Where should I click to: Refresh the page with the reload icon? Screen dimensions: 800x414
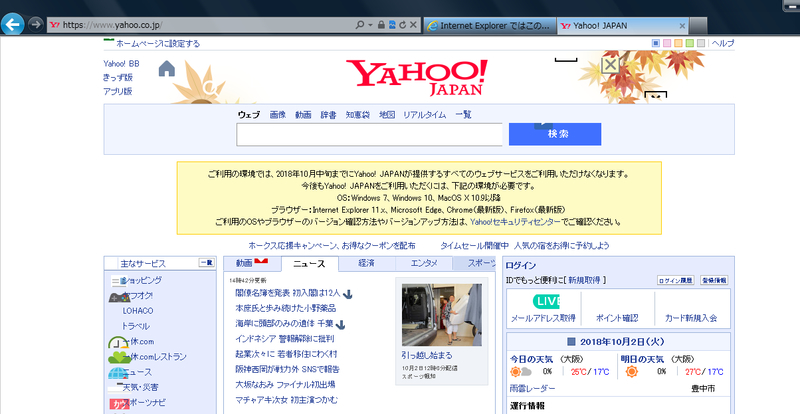pos(403,25)
